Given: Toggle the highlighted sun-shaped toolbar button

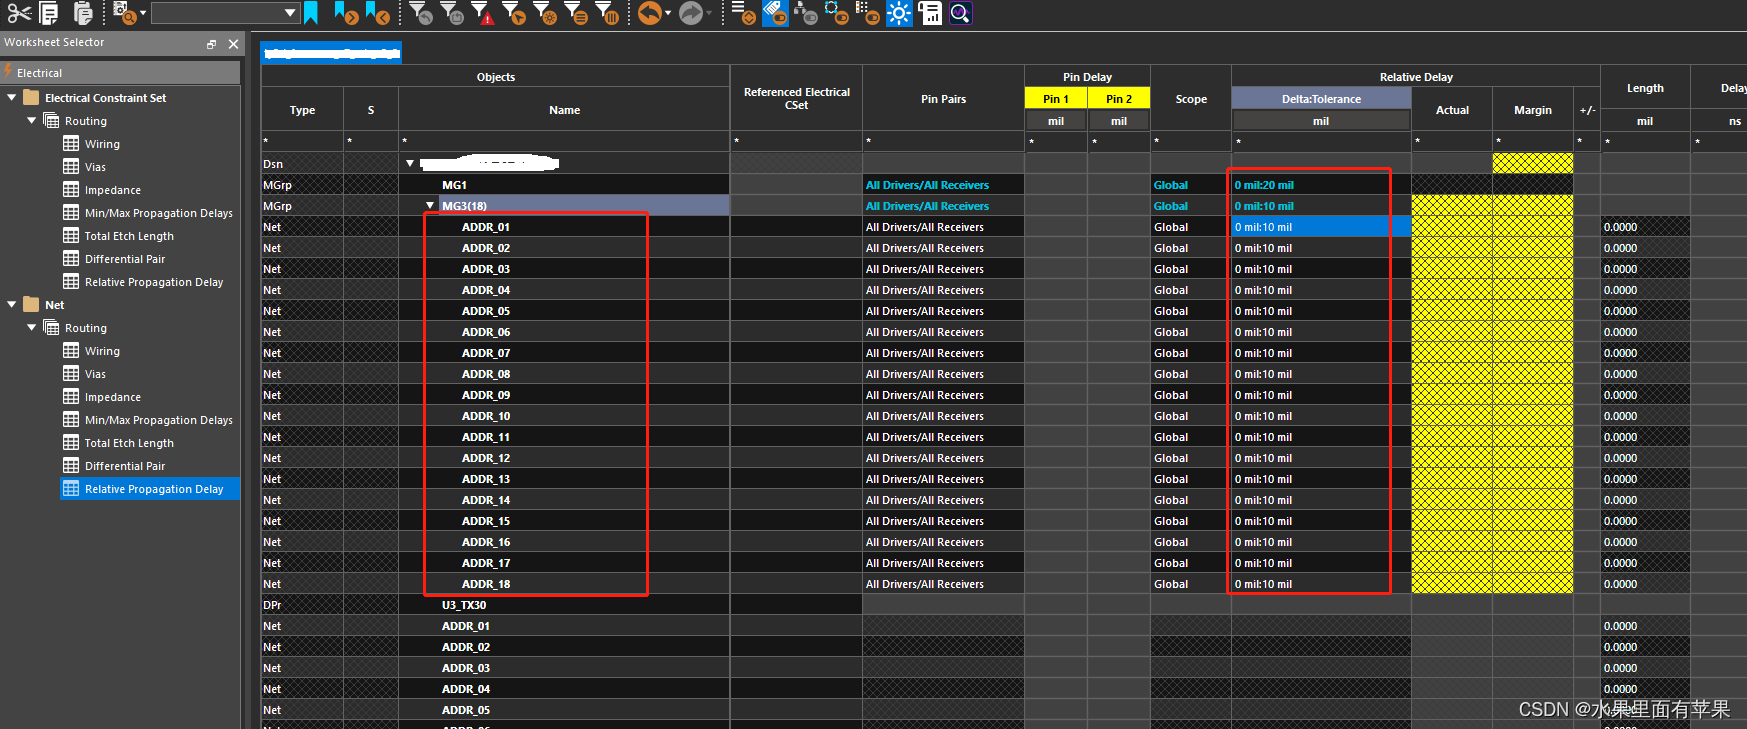Looking at the screenshot, I should [899, 13].
